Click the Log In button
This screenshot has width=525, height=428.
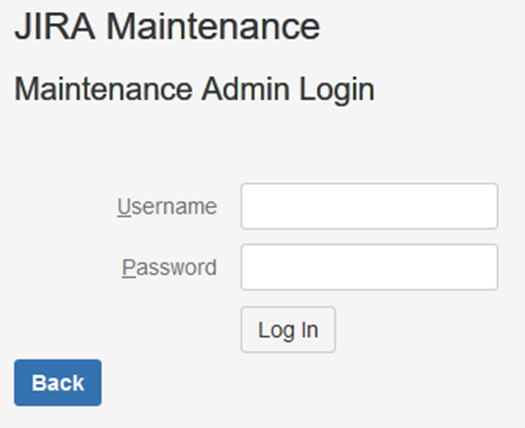pos(288,330)
